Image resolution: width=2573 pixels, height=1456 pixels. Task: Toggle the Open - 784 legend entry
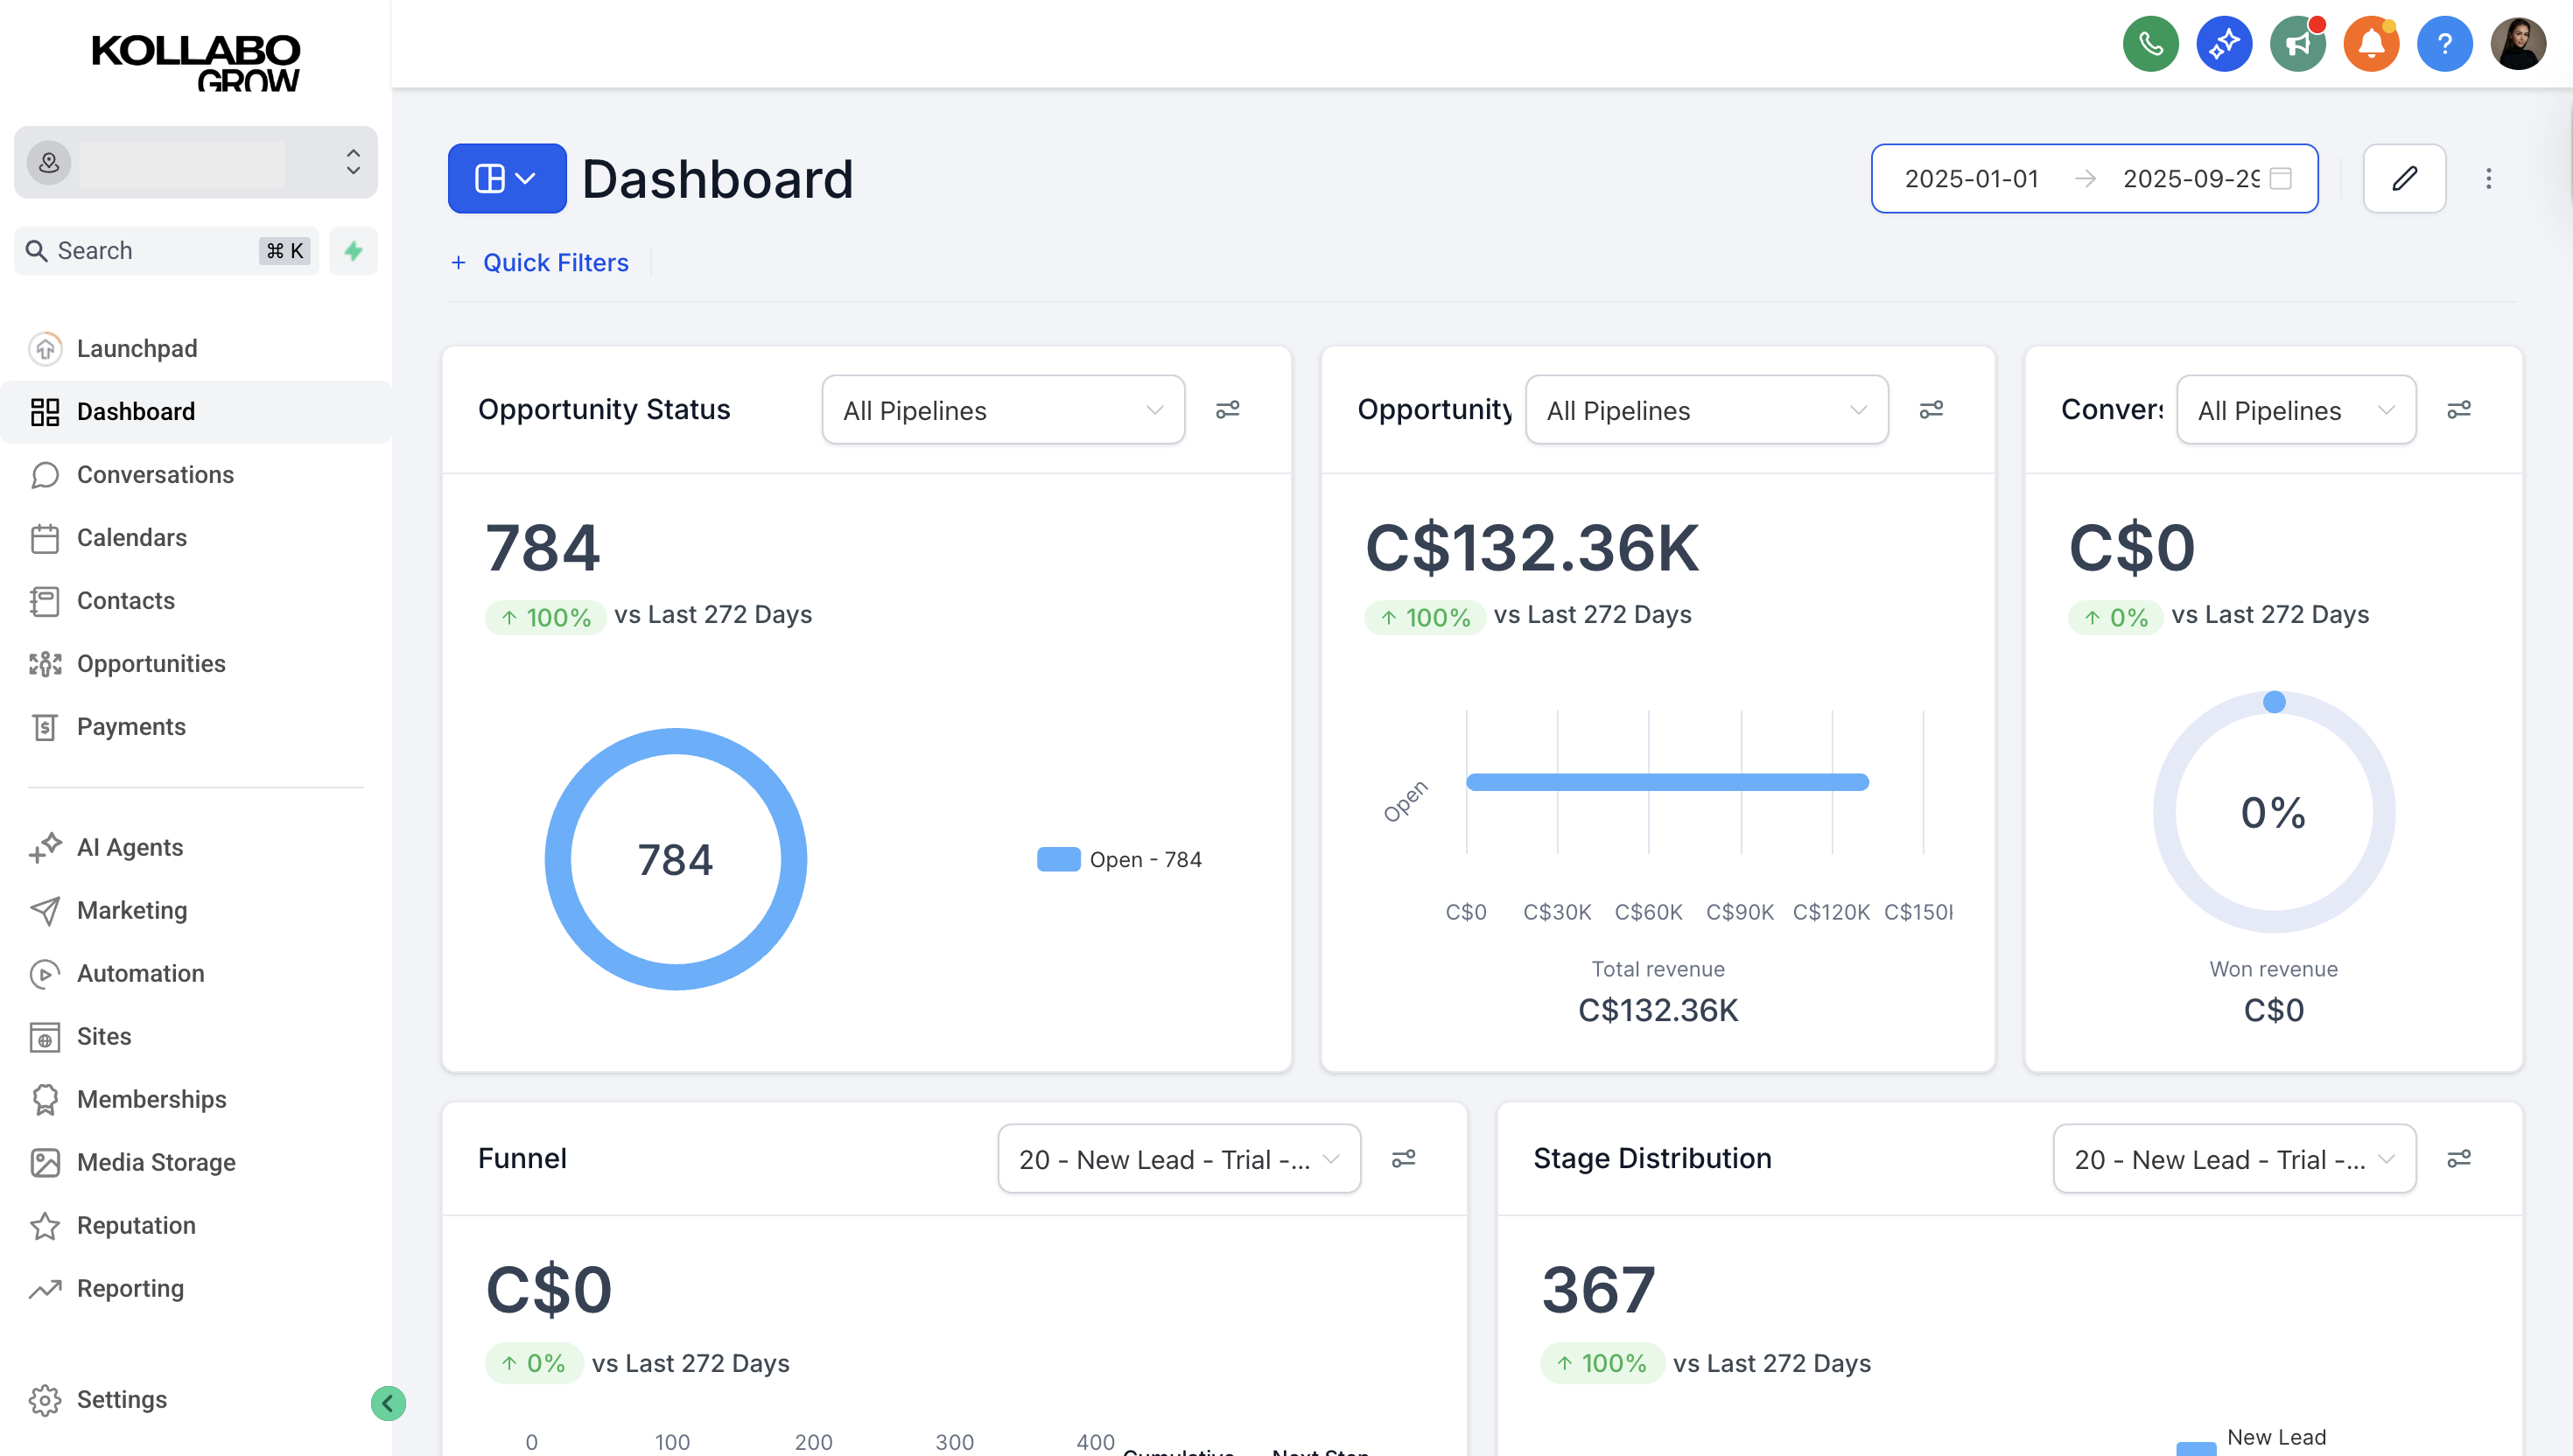point(1119,859)
